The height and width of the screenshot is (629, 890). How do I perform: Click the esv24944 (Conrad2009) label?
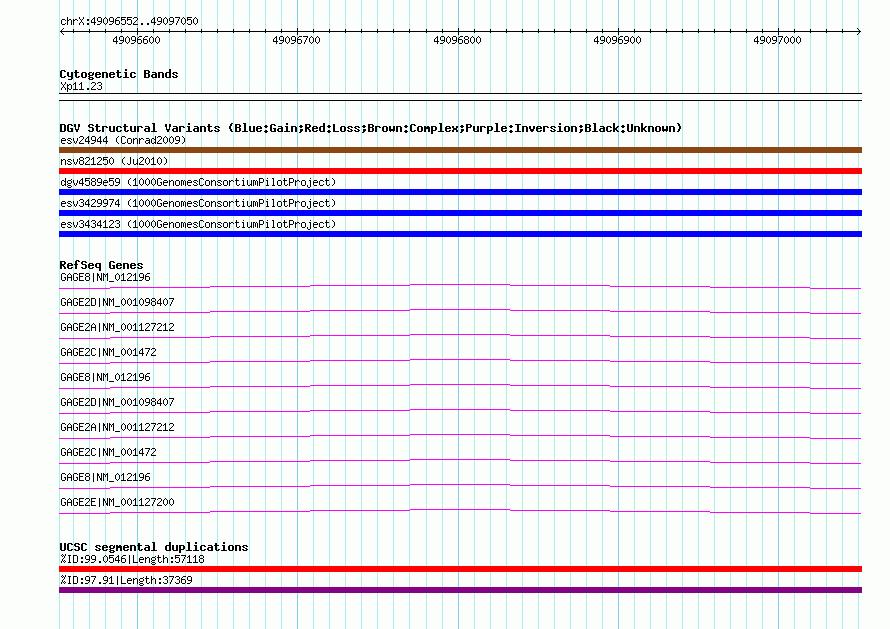[x=123, y=140]
